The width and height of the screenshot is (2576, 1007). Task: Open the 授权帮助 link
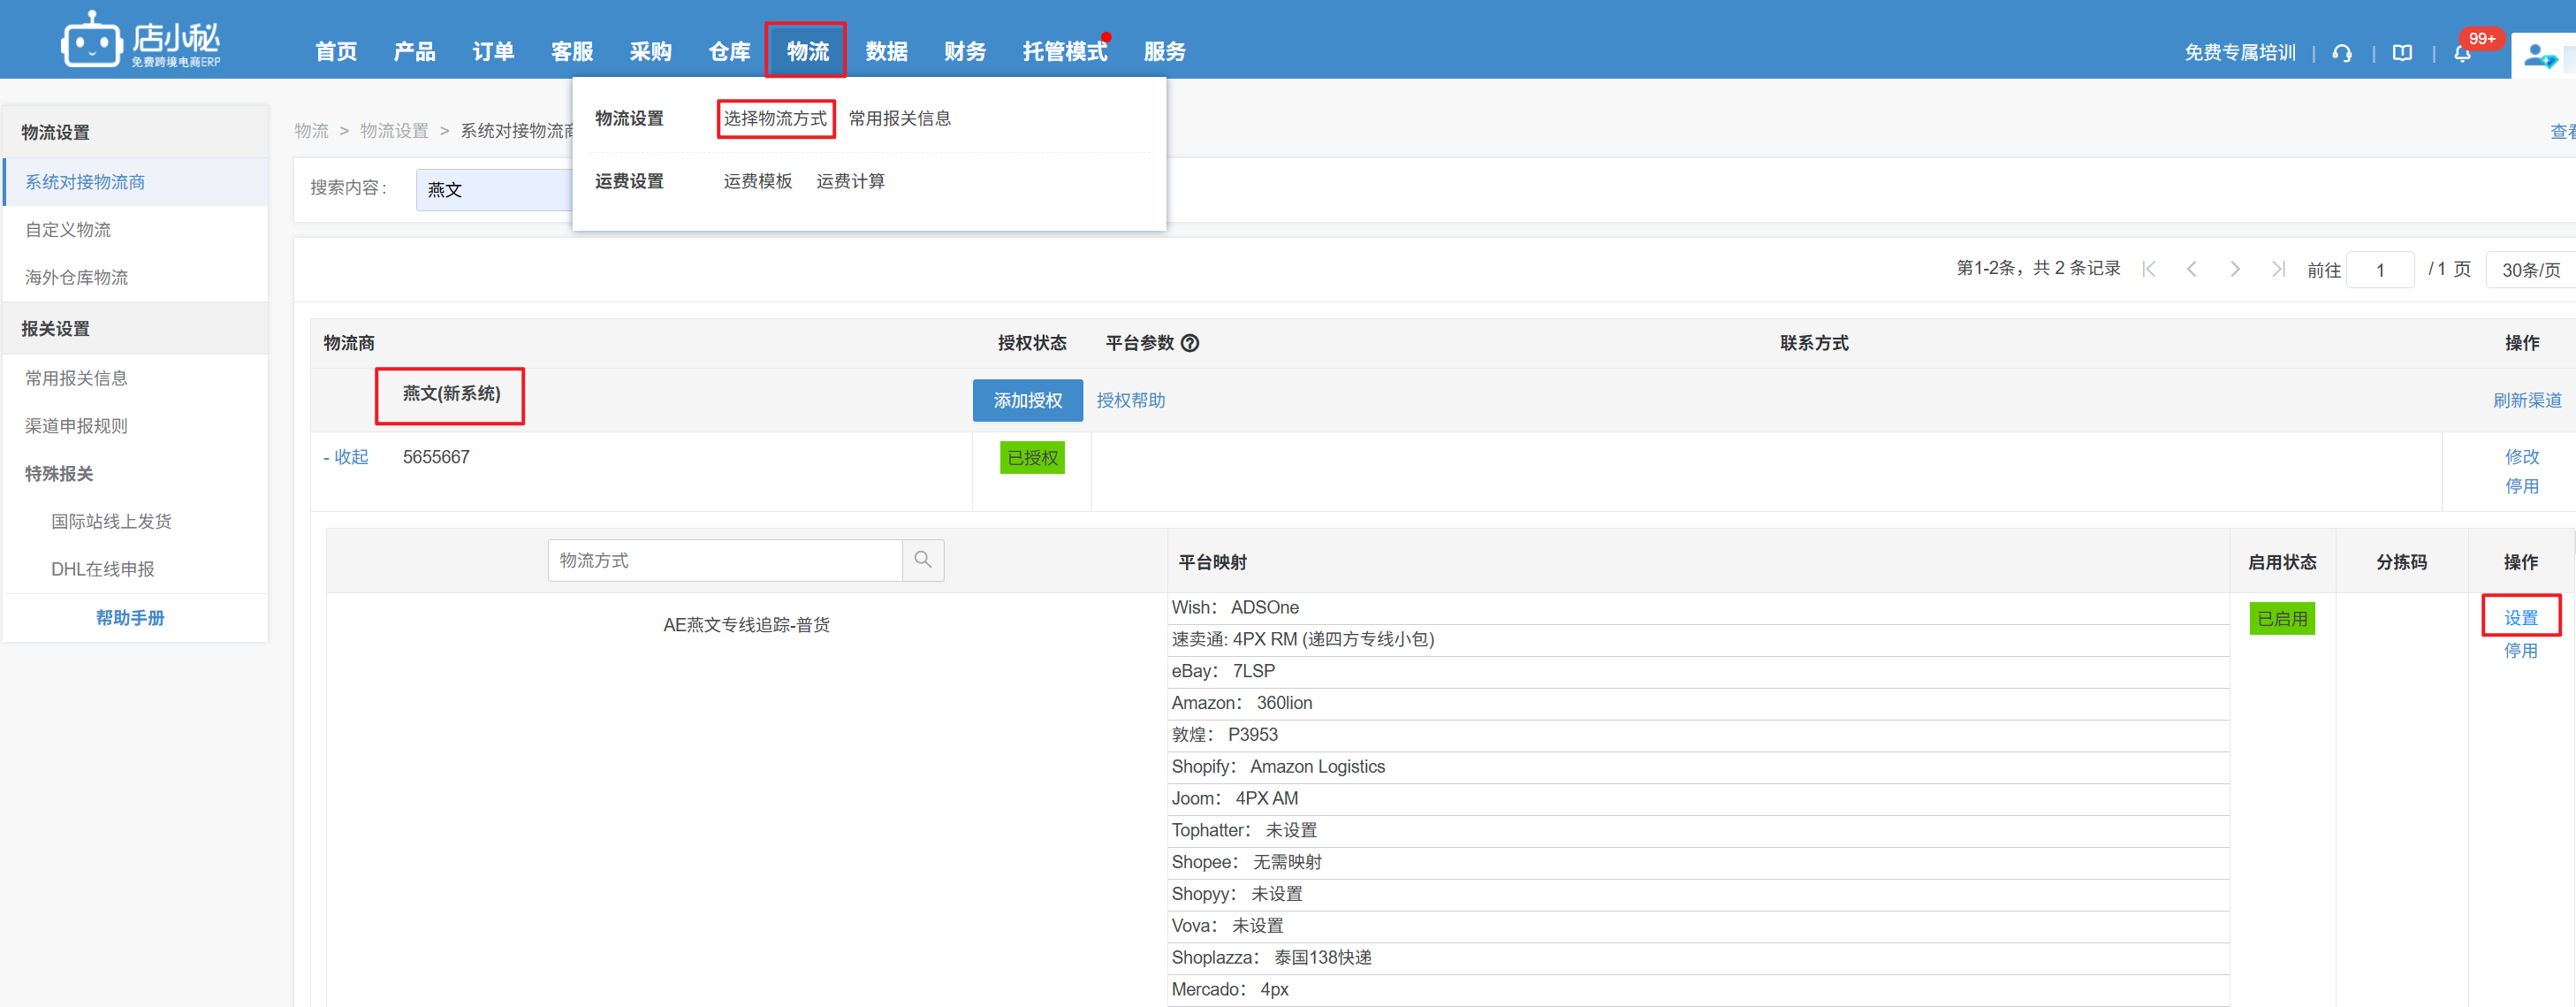[x=1130, y=400]
